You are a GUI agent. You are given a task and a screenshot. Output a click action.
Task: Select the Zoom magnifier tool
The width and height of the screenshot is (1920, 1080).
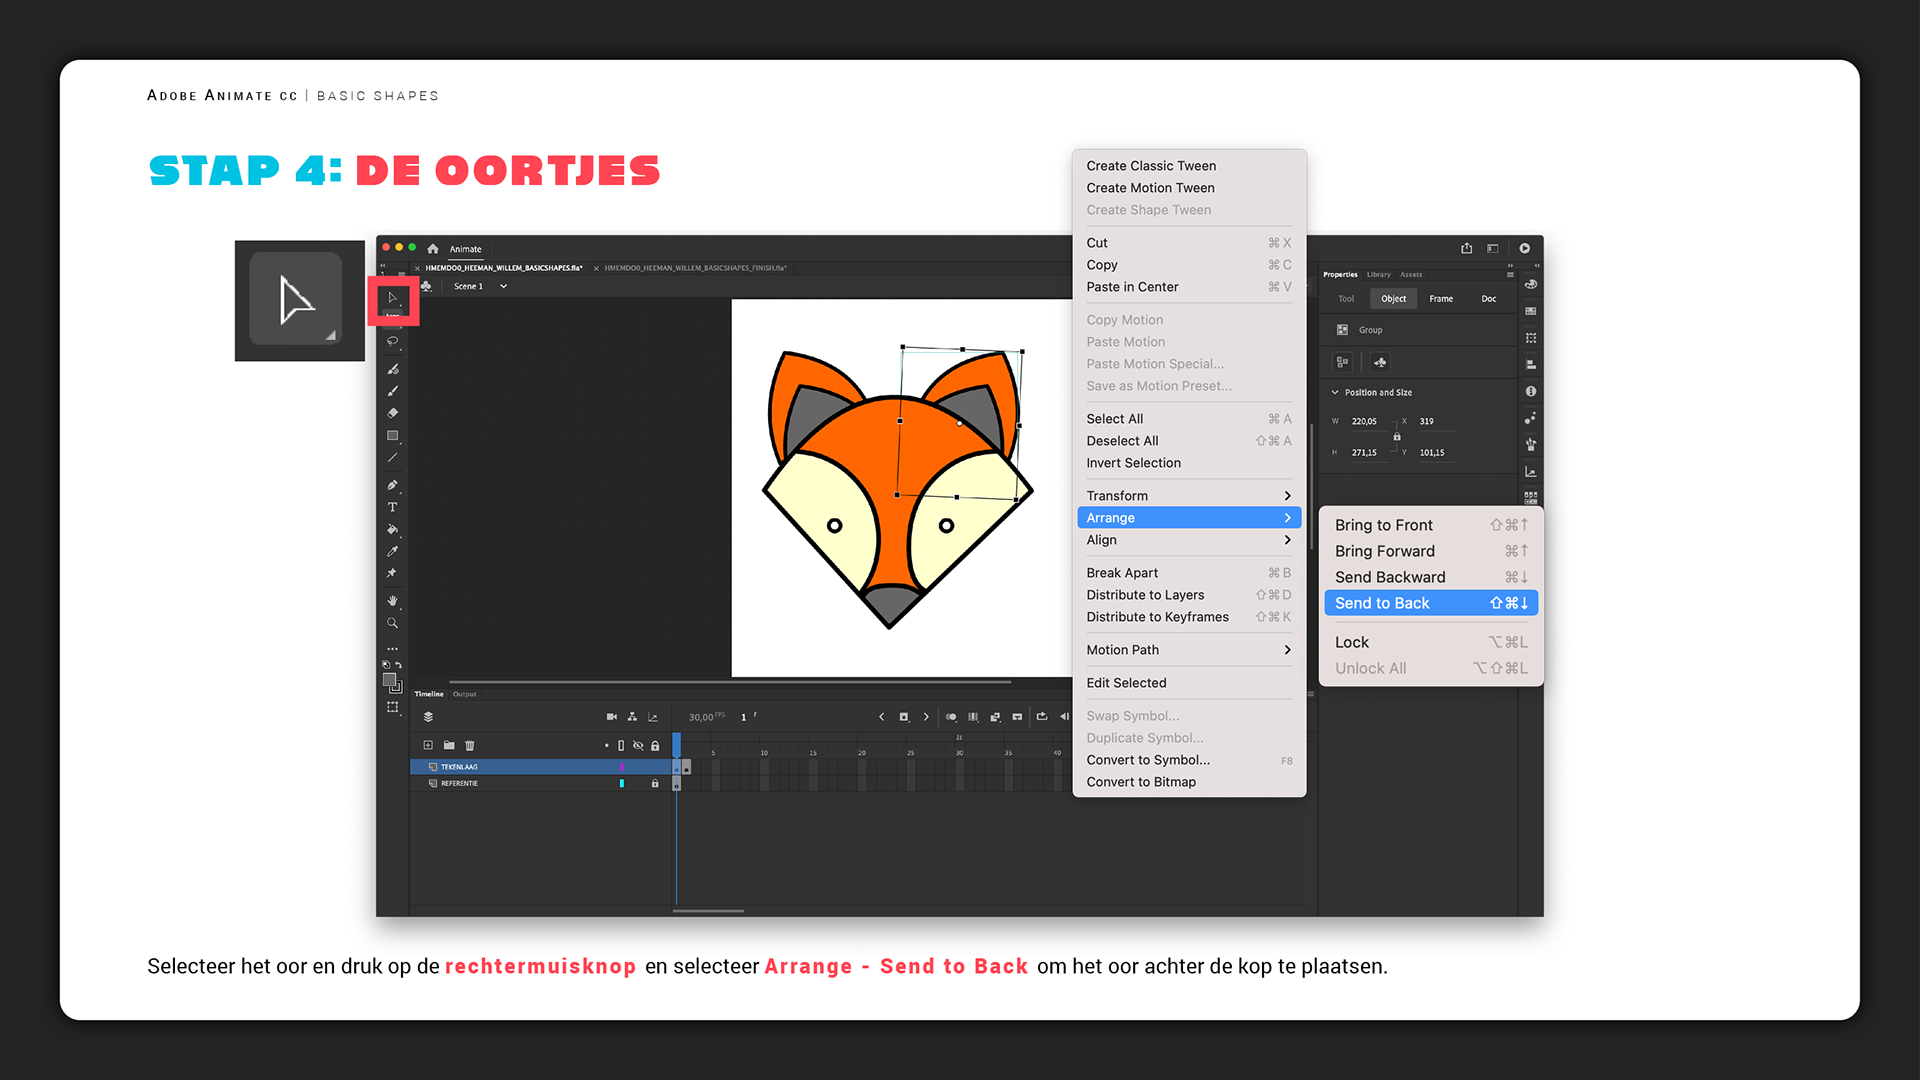click(392, 623)
